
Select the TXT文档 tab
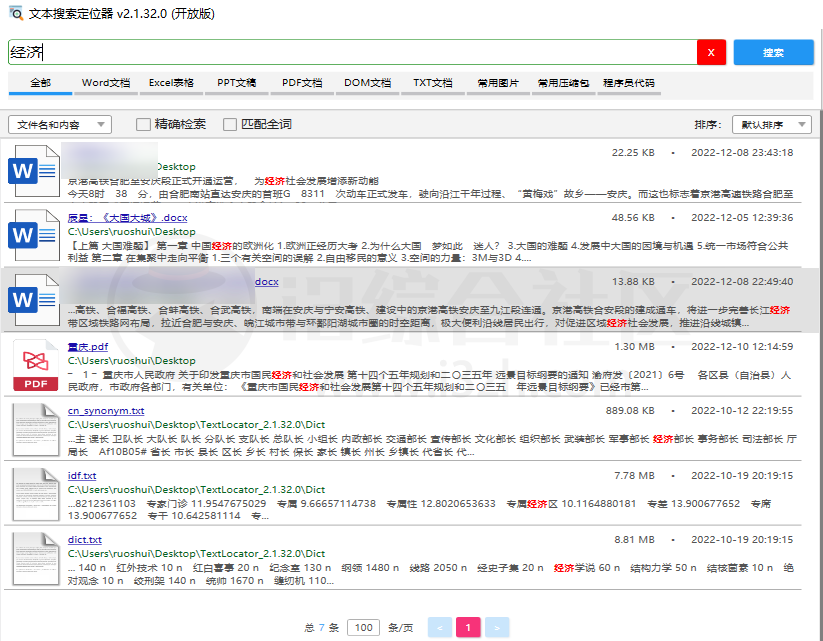tap(432, 83)
